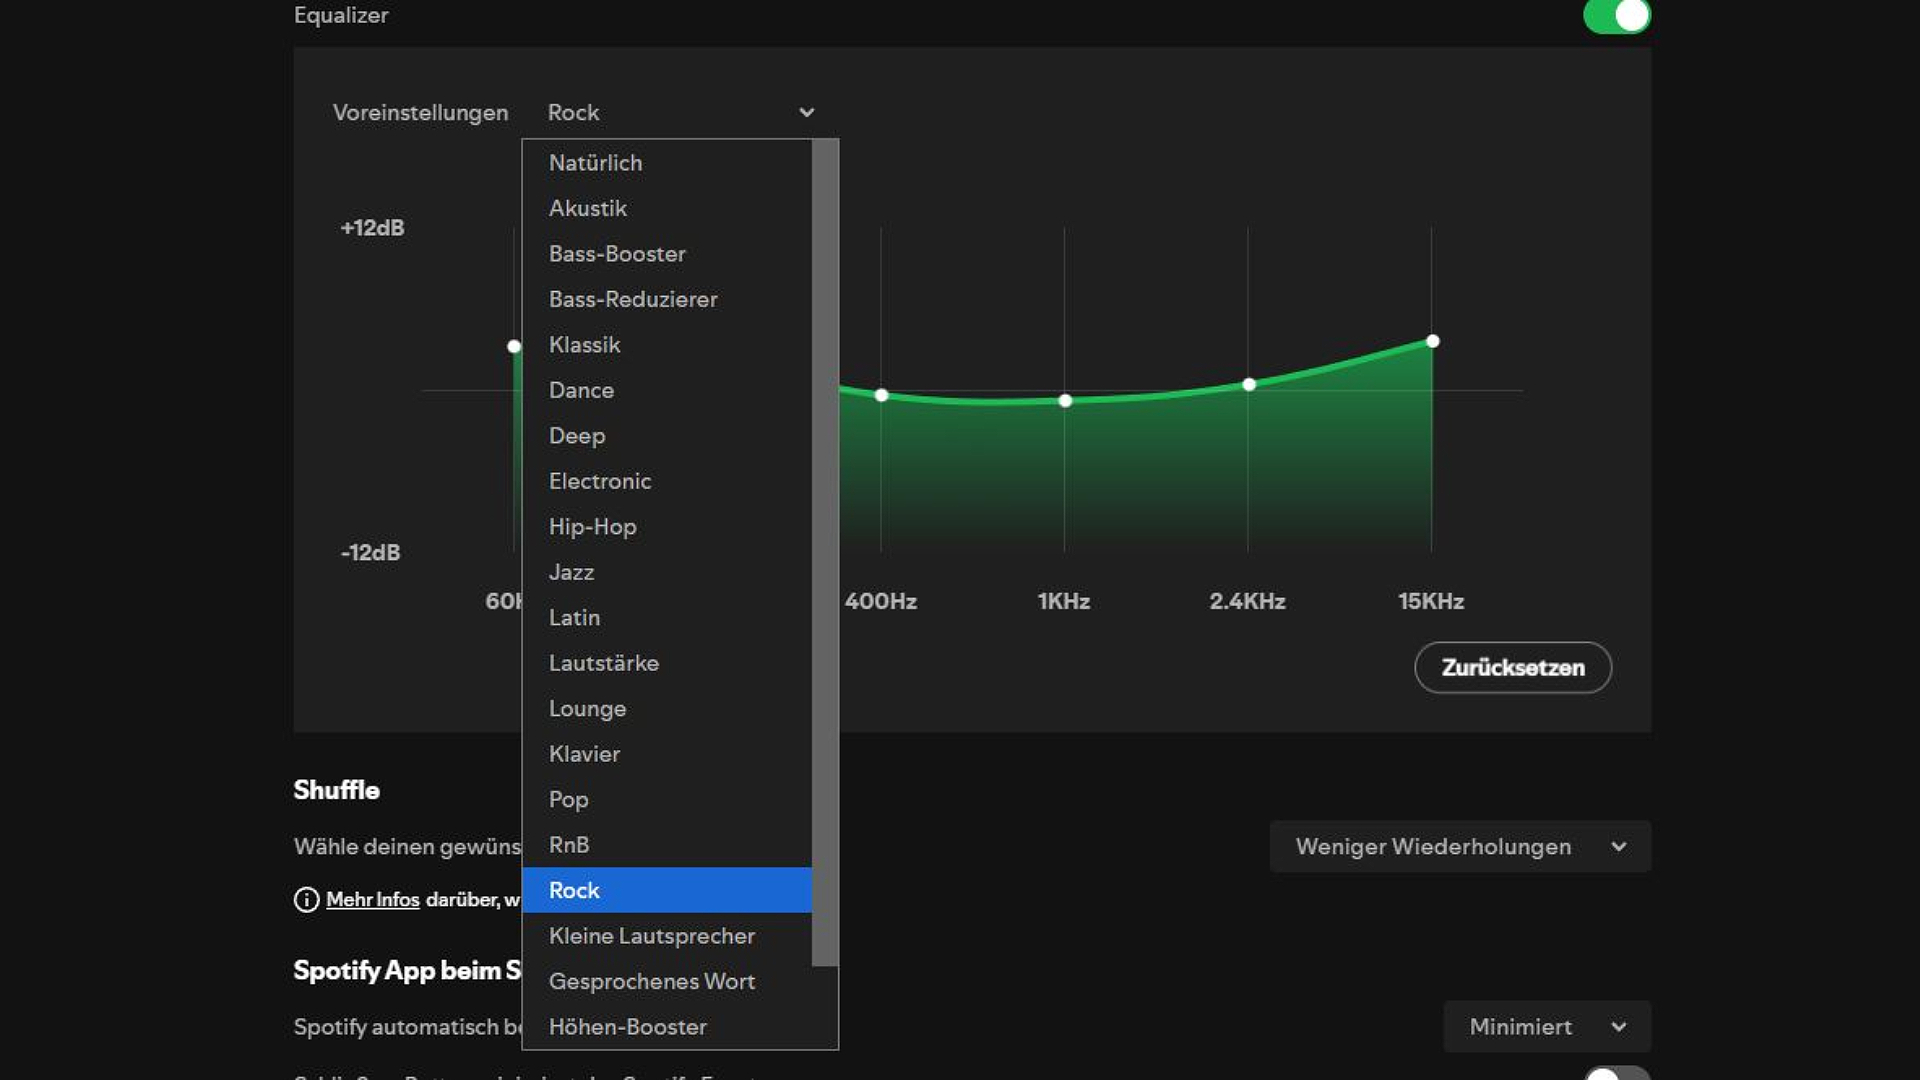Screen dimensions: 1920x1080
Task: Select the Electronic preset
Action: pyautogui.click(x=599, y=481)
